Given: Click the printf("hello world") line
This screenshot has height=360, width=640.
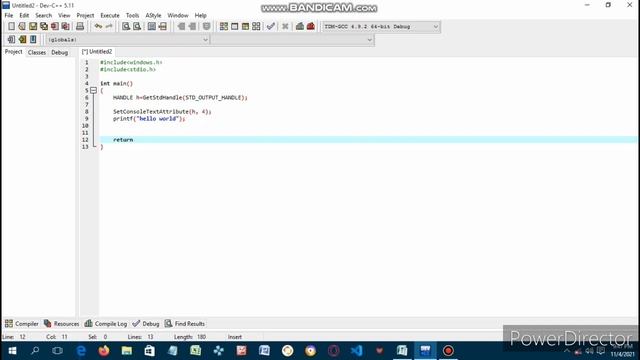Looking at the screenshot, I should pos(149,118).
